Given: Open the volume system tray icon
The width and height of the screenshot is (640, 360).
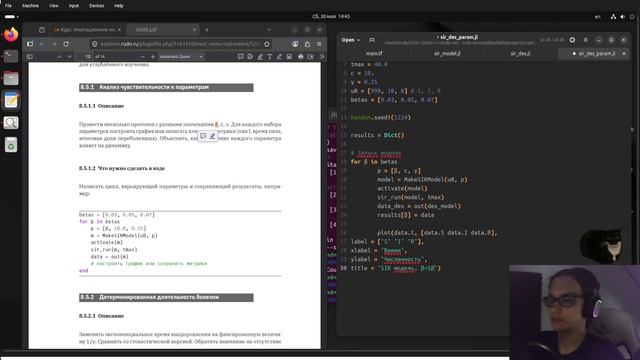Looking at the screenshot, I should (x=622, y=17).
